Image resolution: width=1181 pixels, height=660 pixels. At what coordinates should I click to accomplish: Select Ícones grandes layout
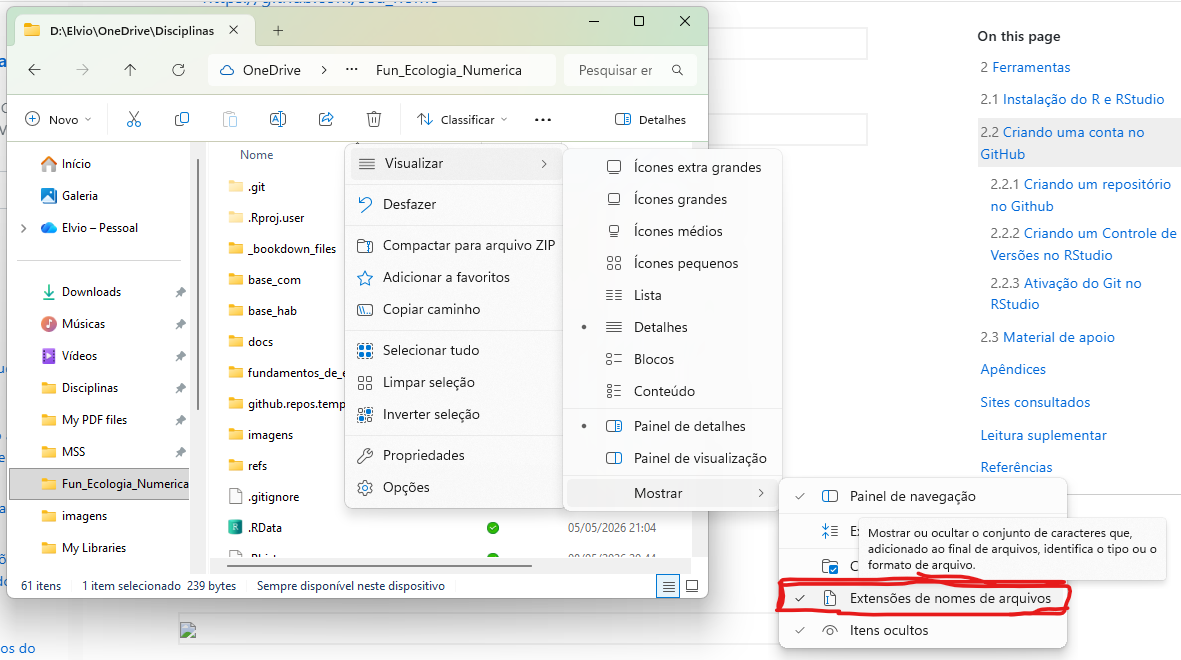click(x=673, y=199)
